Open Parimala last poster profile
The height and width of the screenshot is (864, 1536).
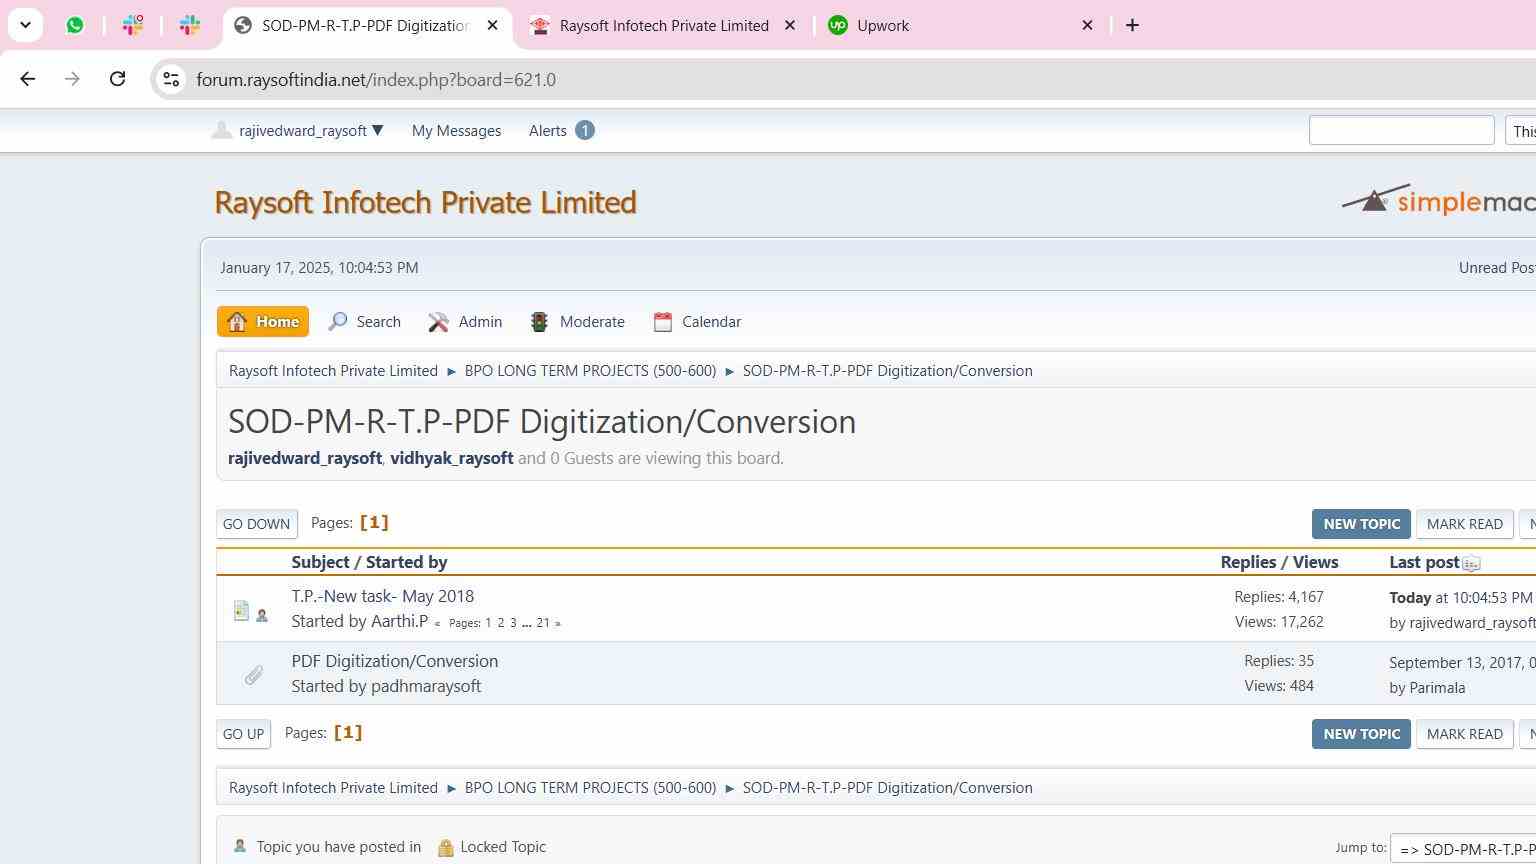click(x=1437, y=688)
